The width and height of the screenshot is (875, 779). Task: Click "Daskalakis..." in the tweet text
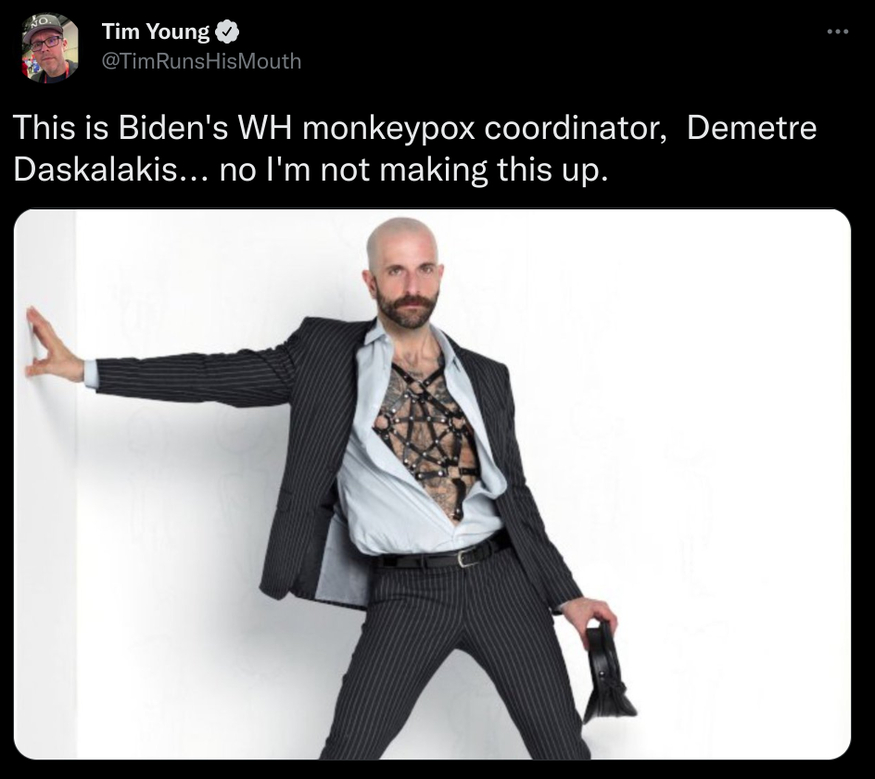[x=111, y=170]
